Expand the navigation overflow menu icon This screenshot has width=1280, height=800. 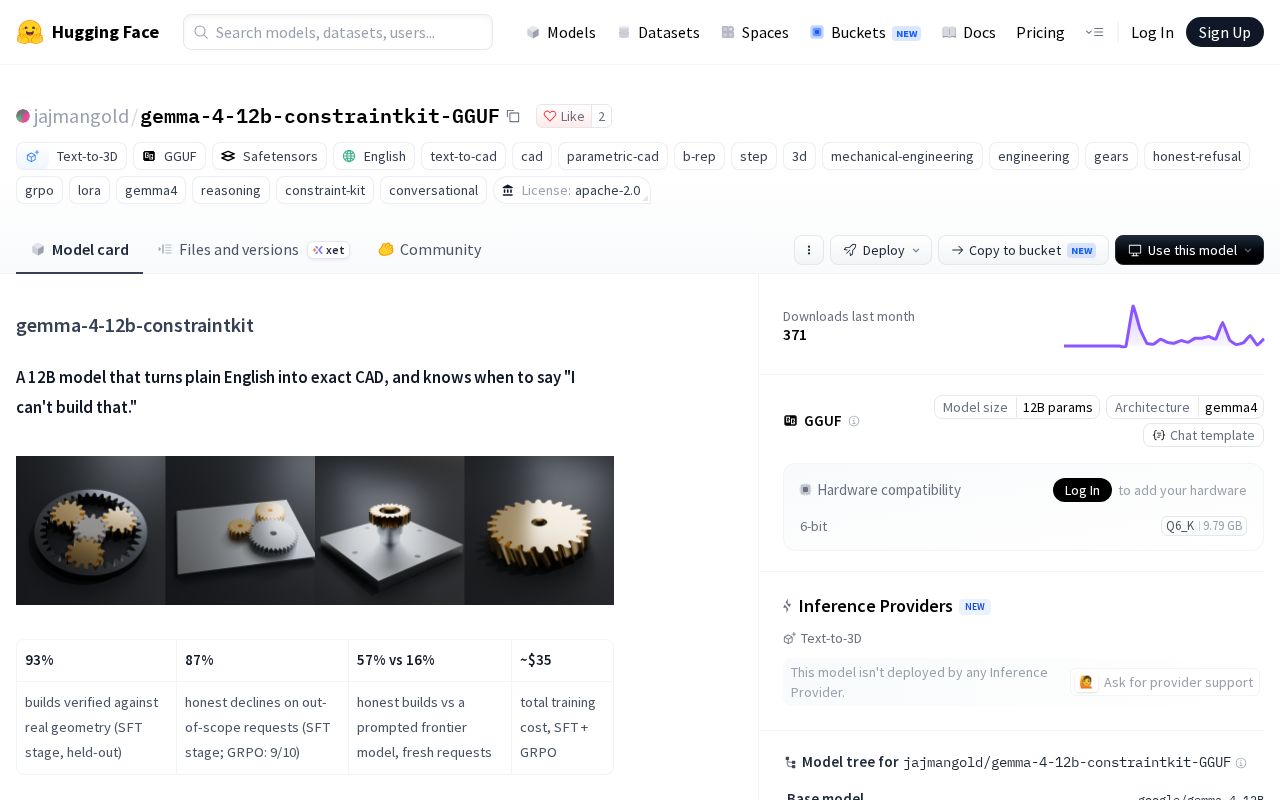(1094, 32)
